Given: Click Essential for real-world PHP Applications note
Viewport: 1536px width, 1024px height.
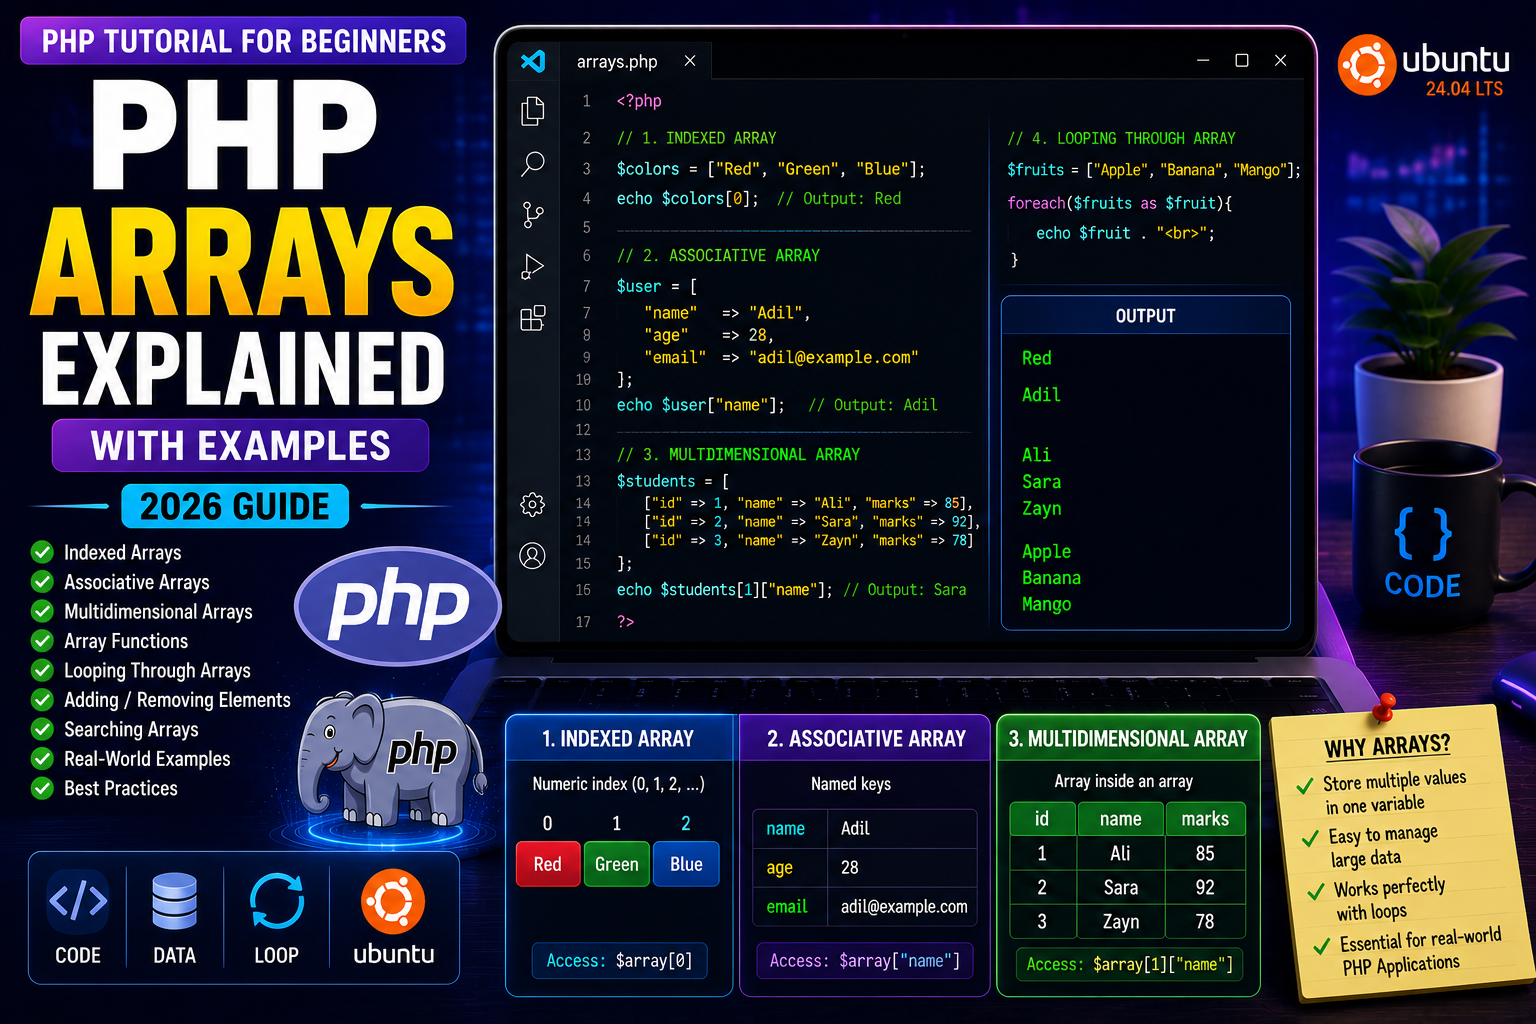Looking at the screenshot, I should point(1418,952).
